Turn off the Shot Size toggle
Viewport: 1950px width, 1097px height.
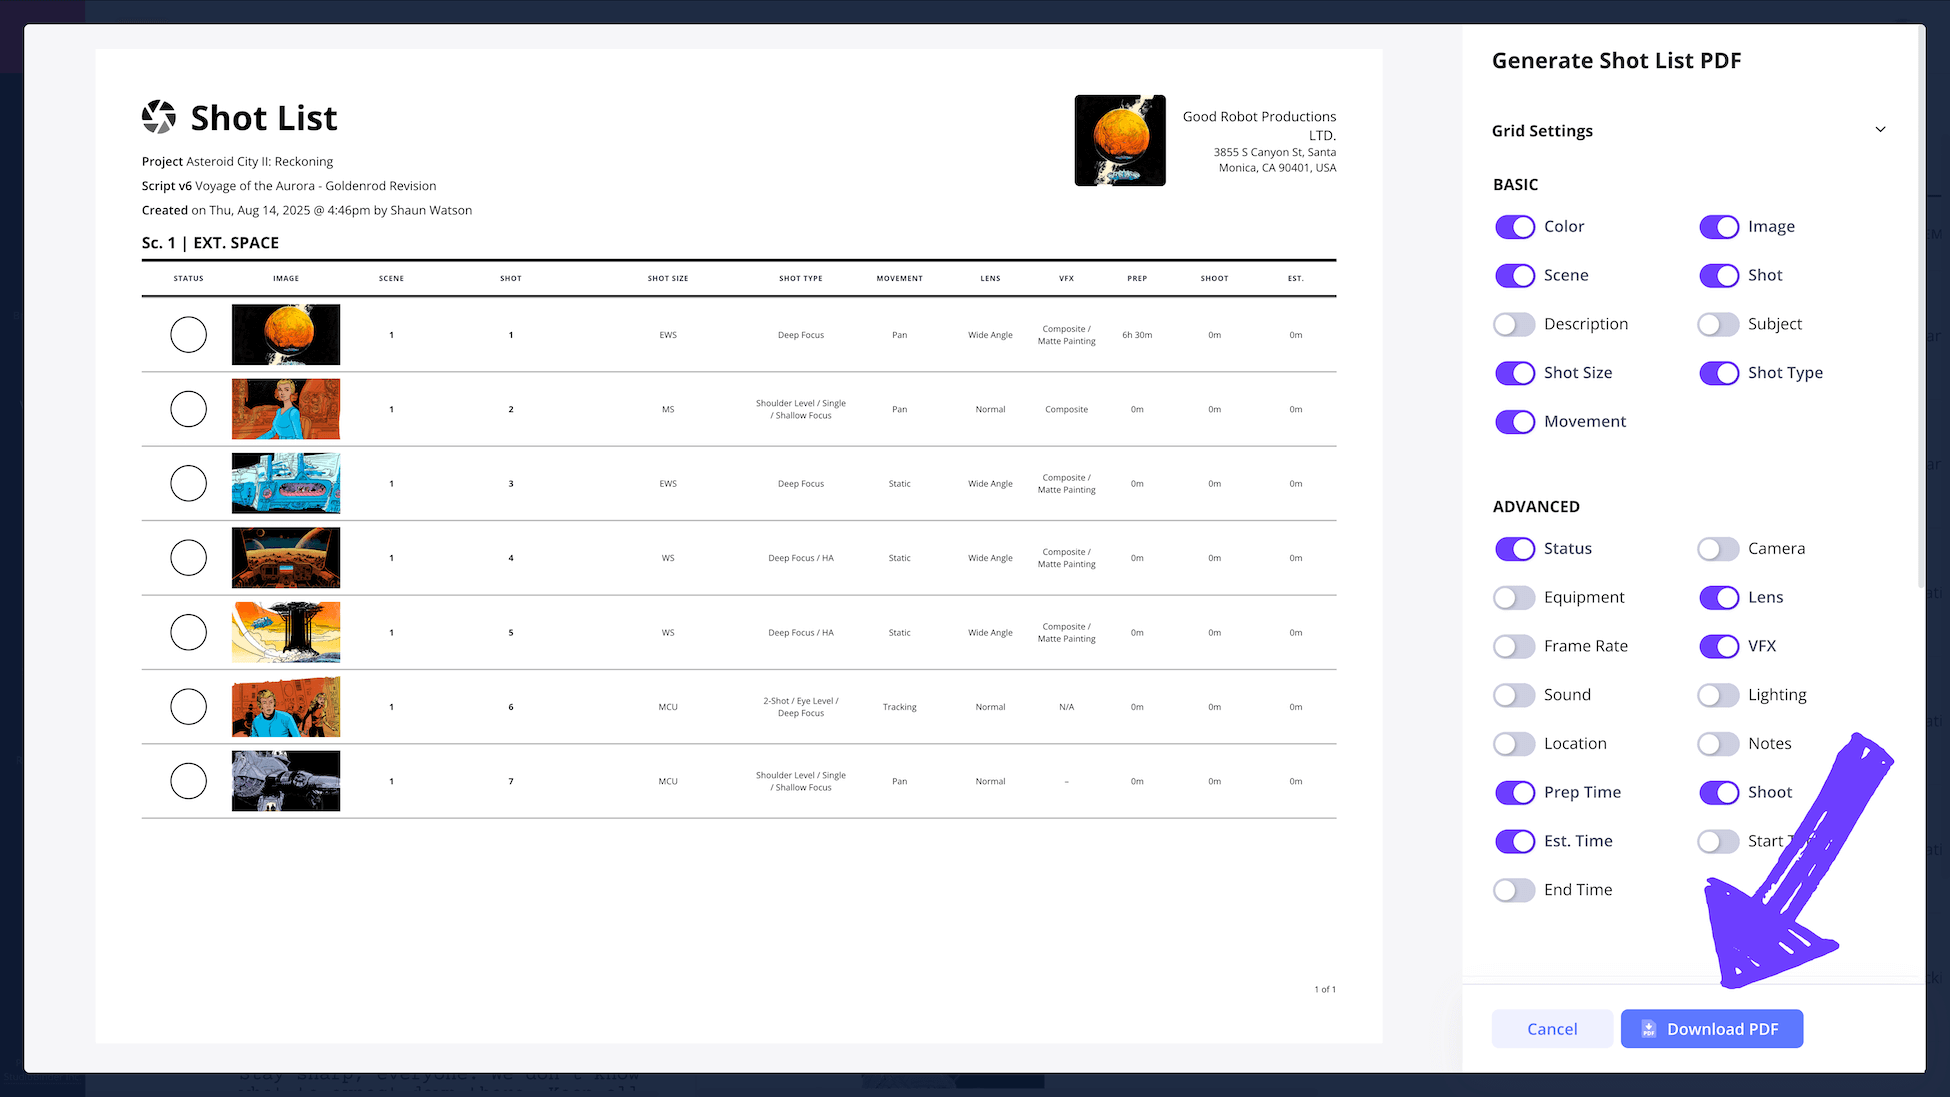click(1515, 373)
